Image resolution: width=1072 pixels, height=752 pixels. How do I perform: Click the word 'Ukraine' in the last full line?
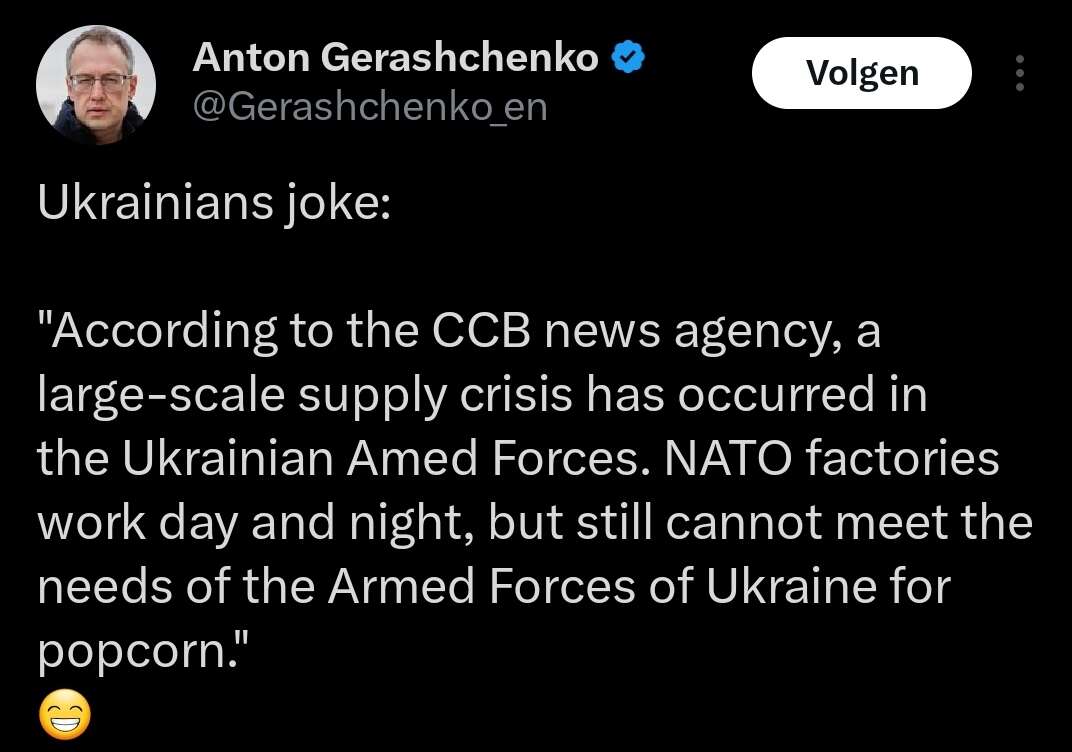791,587
